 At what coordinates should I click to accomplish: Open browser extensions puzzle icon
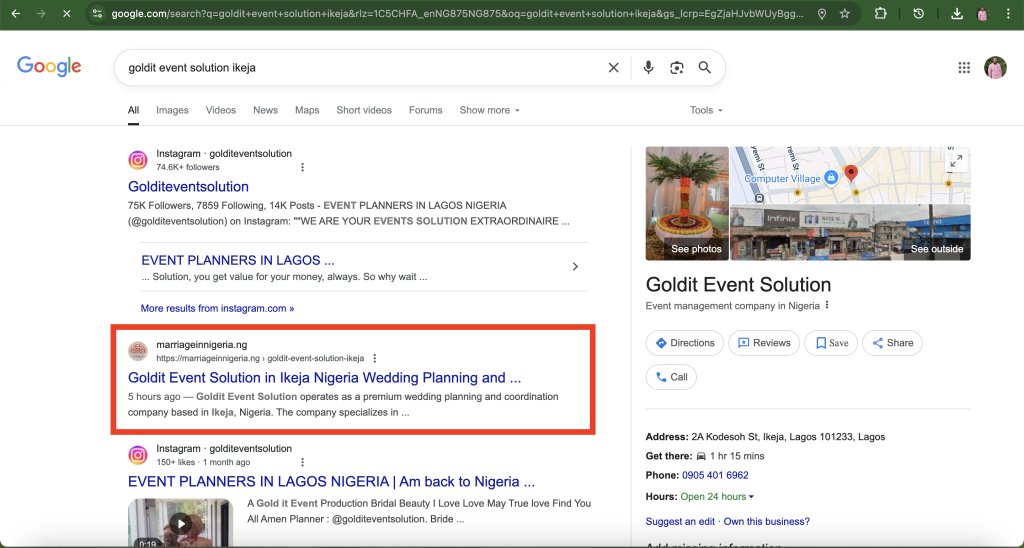pyautogui.click(x=880, y=13)
